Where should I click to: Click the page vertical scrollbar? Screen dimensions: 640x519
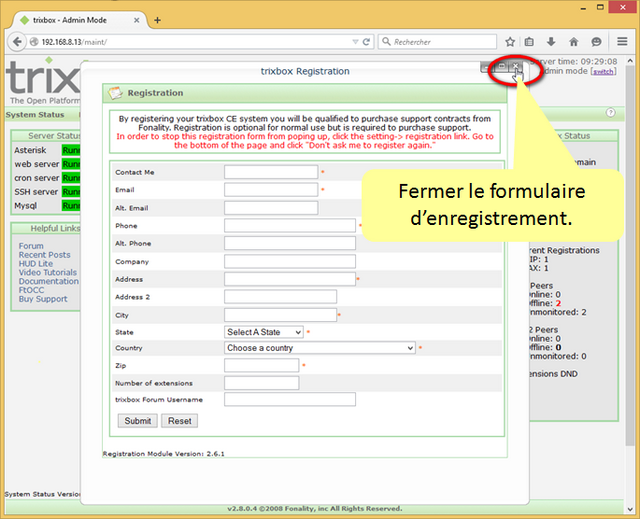pyautogui.click(x=630, y=257)
